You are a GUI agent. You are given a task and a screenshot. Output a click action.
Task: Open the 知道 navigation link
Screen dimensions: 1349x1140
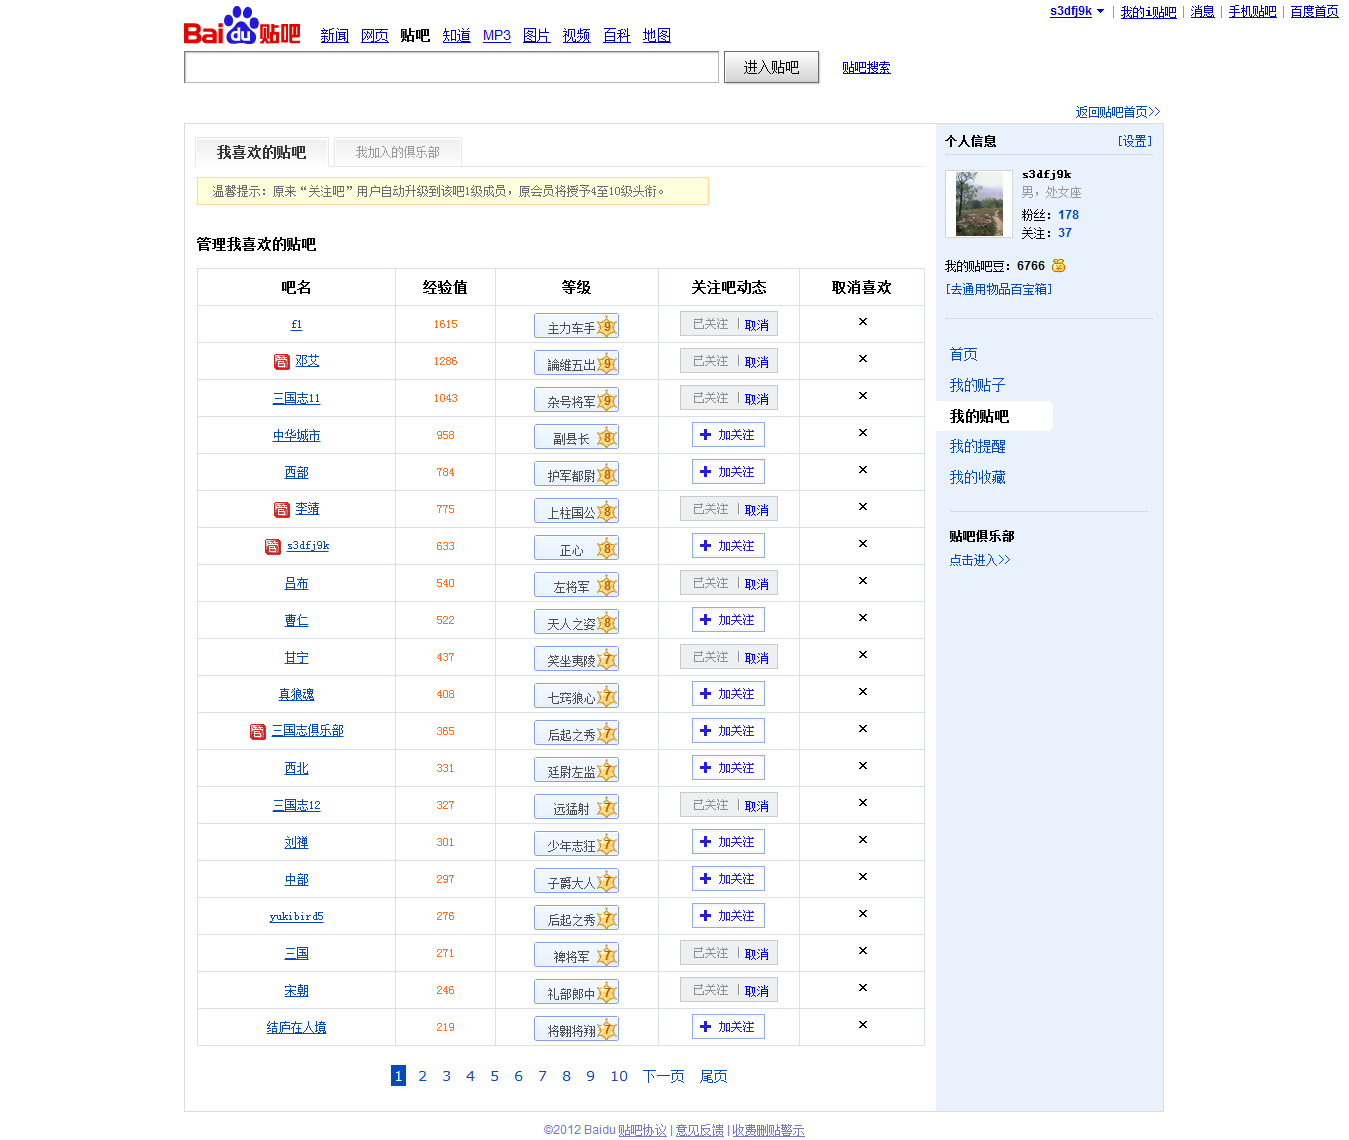[457, 35]
